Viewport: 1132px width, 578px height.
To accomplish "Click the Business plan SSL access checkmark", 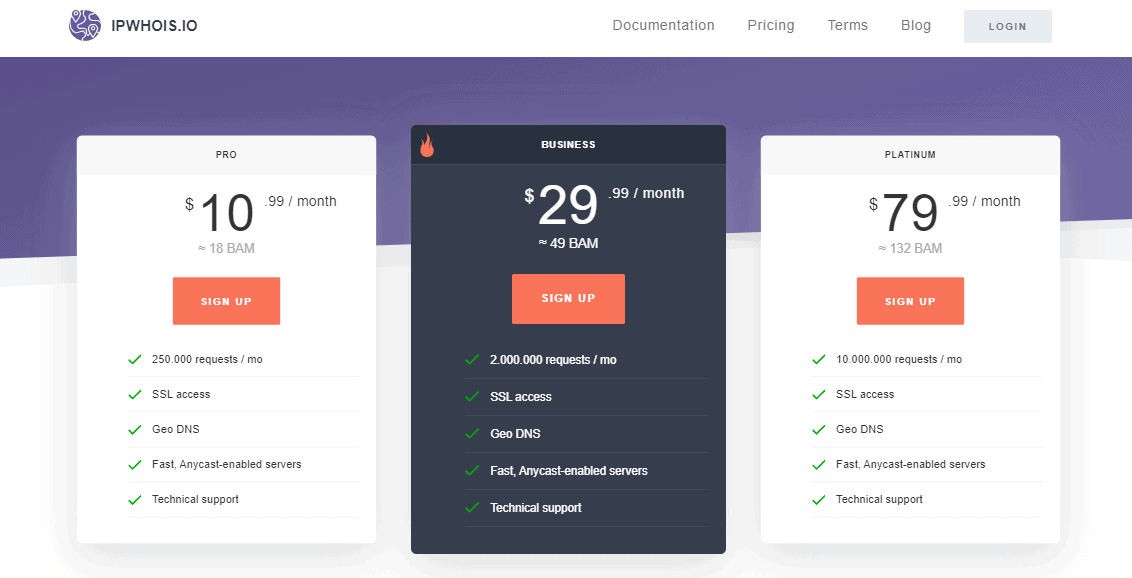I will (x=472, y=397).
